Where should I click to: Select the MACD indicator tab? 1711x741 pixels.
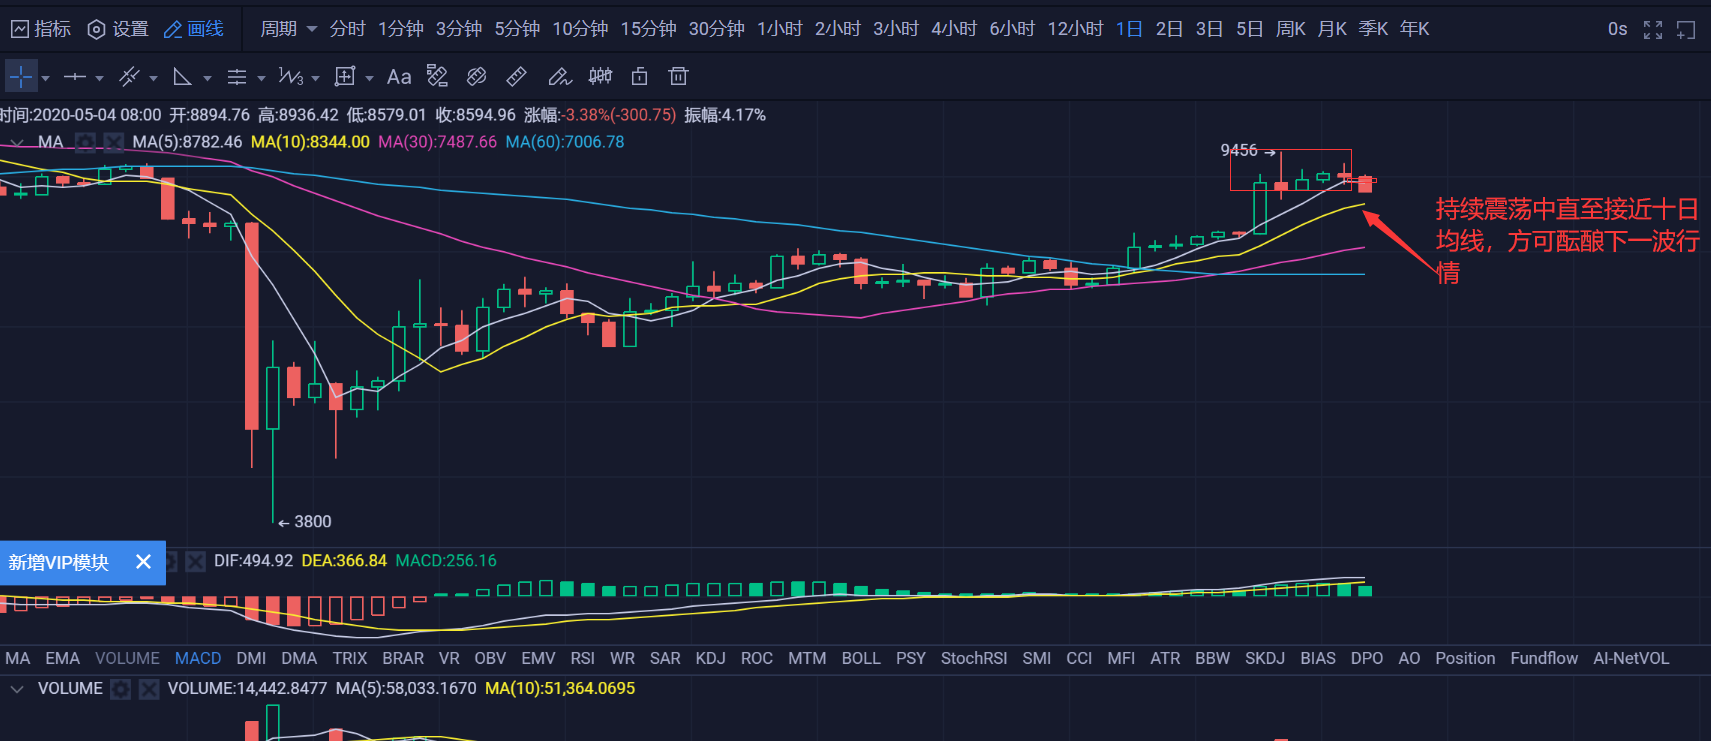coord(198,658)
